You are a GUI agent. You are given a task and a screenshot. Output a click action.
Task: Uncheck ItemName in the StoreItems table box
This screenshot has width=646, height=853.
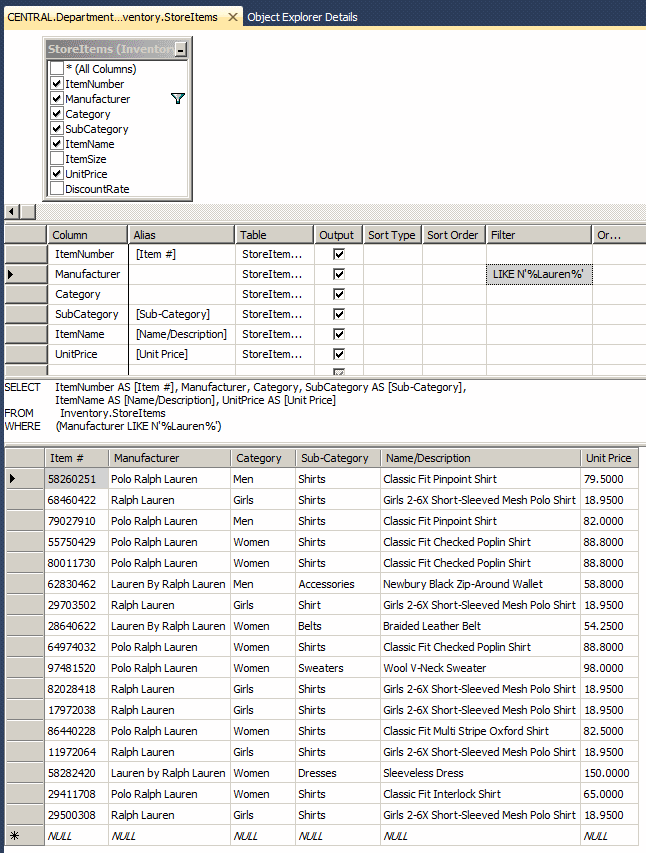(x=57, y=144)
